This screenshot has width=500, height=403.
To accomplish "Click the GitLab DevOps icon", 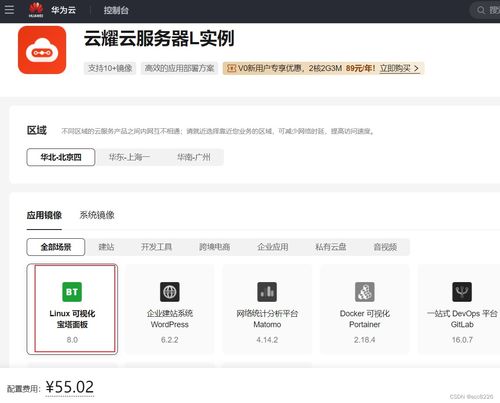I will tap(462, 292).
